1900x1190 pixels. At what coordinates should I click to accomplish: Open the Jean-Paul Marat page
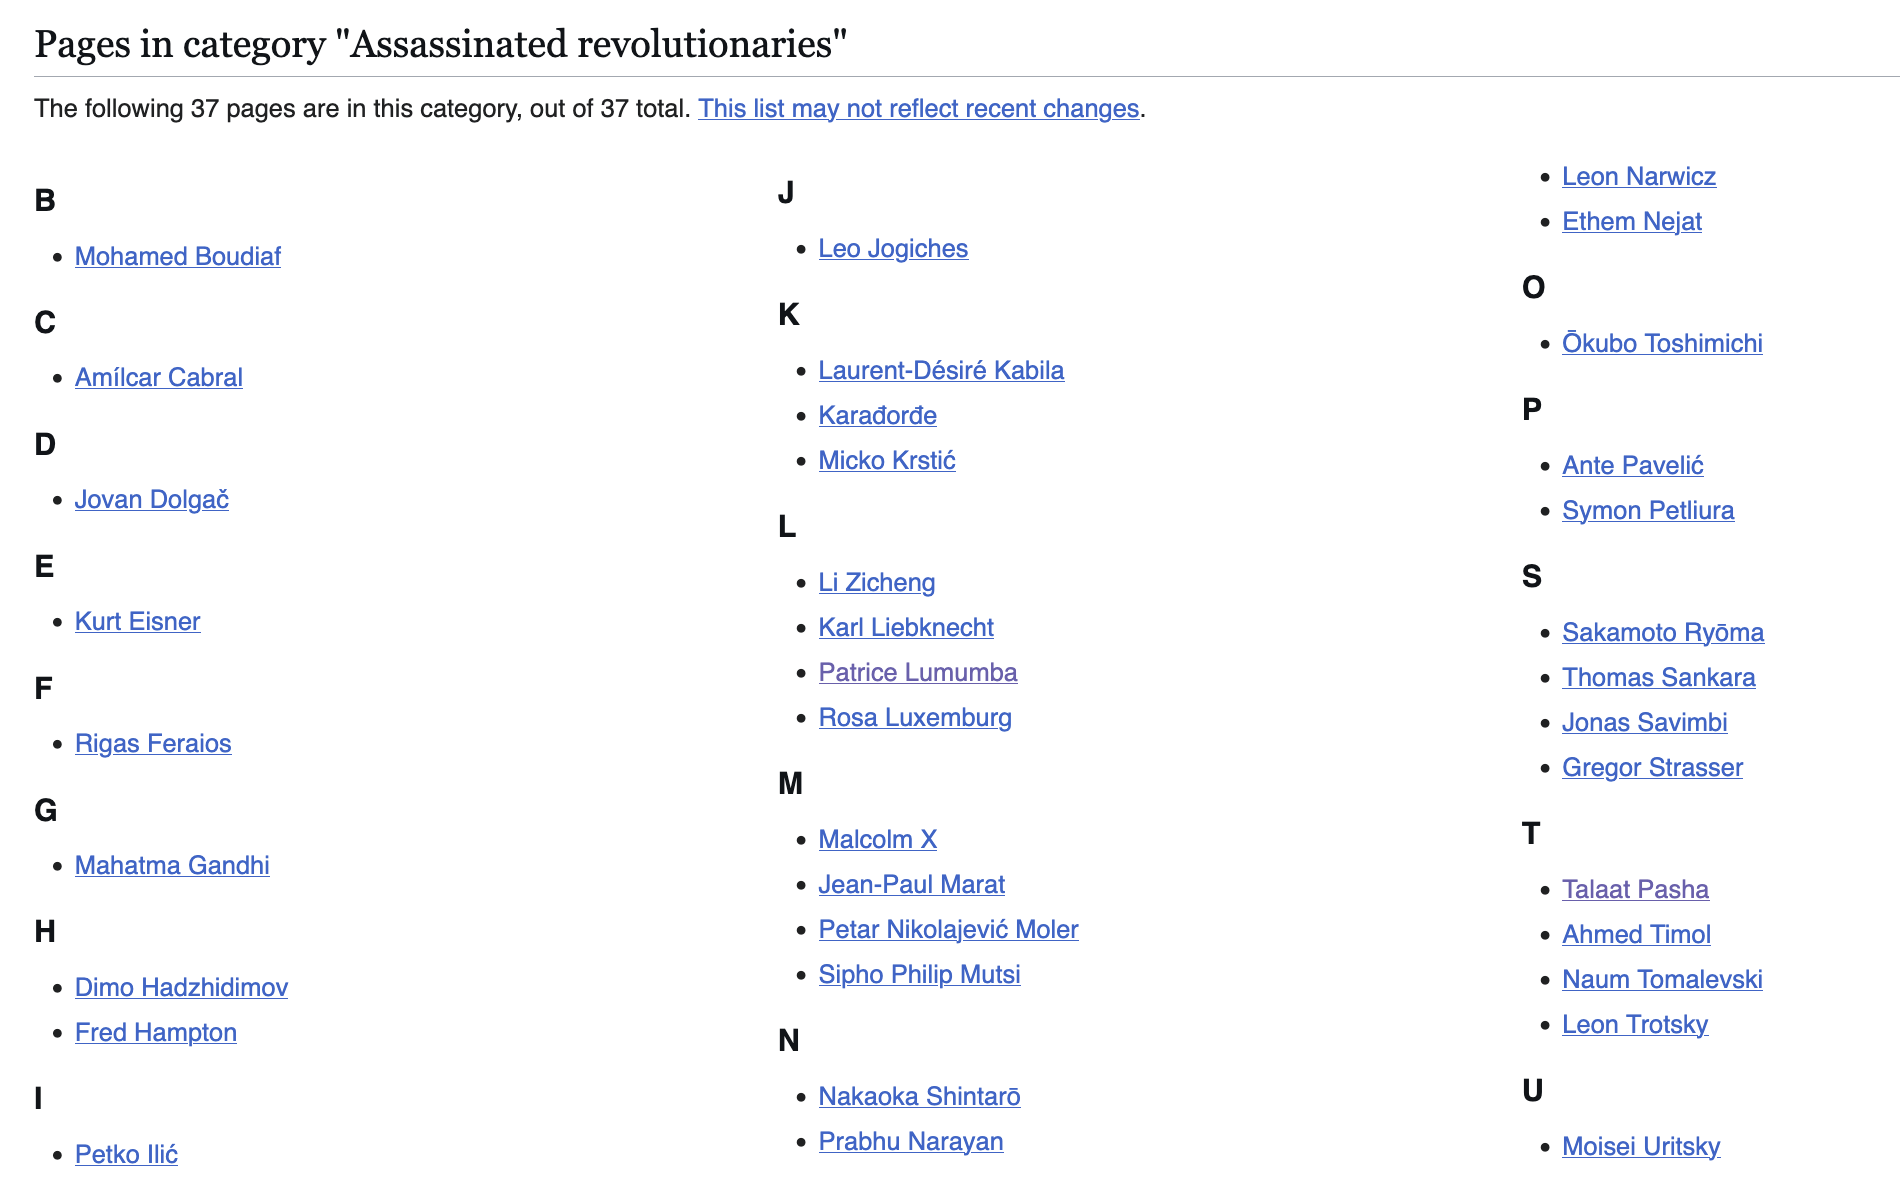coord(911,885)
